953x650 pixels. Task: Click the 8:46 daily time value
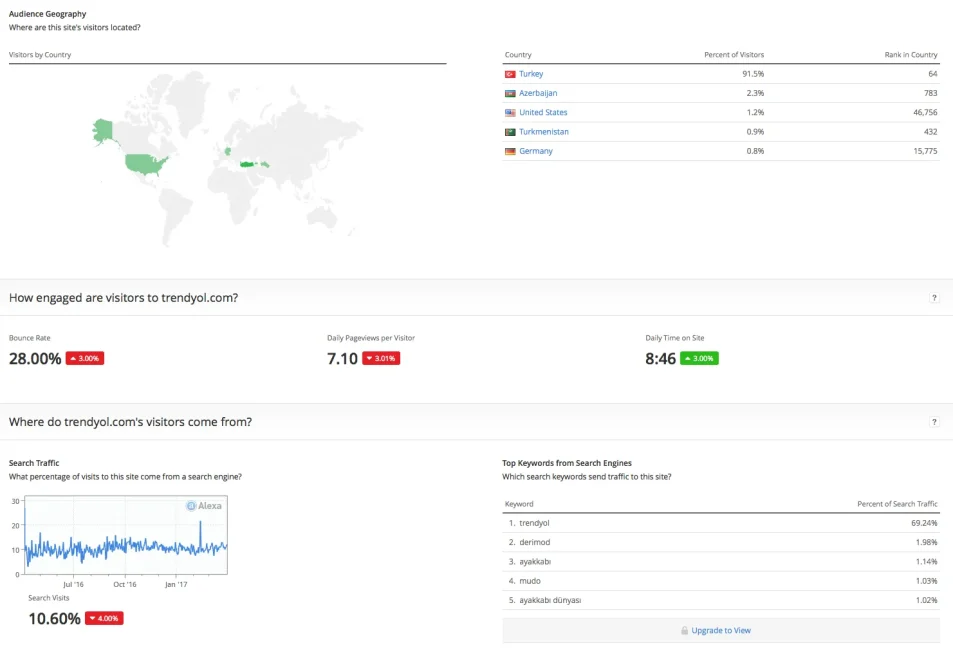pyautogui.click(x=660, y=359)
